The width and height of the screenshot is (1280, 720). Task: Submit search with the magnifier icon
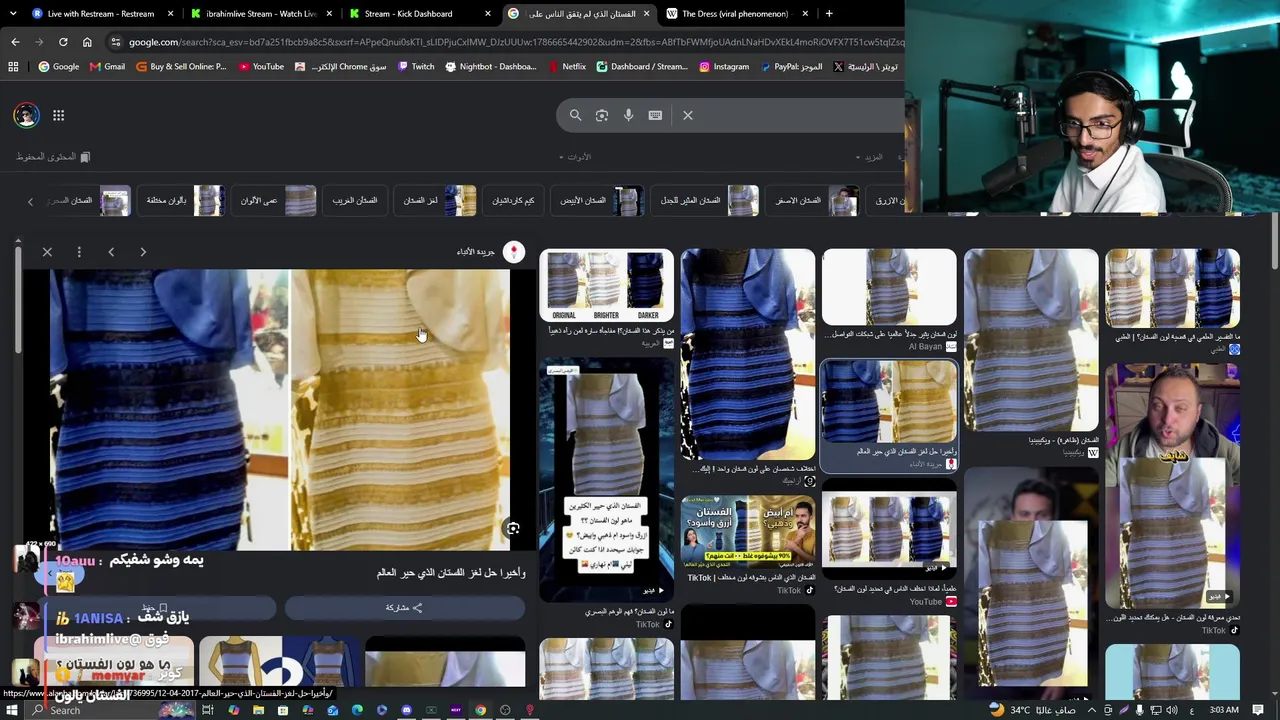click(575, 115)
